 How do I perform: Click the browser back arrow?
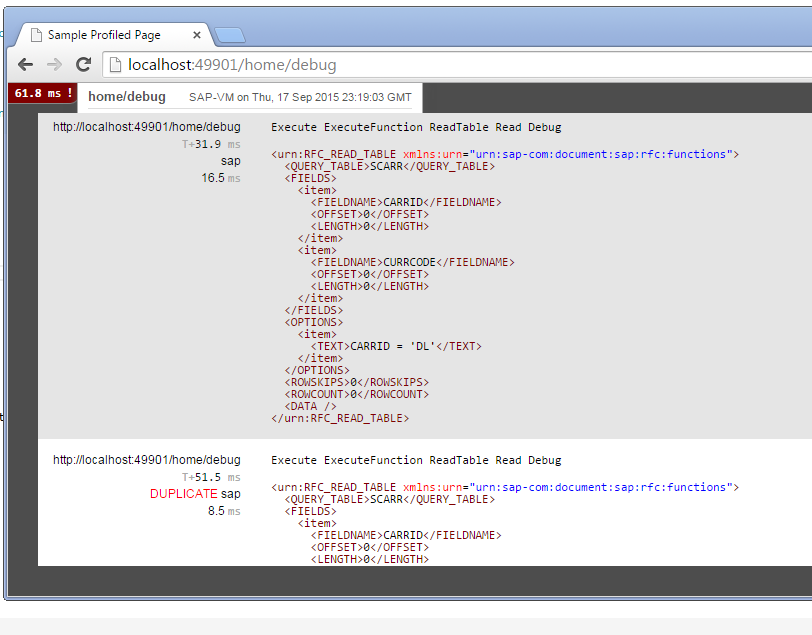pyautogui.click(x=25, y=65)
